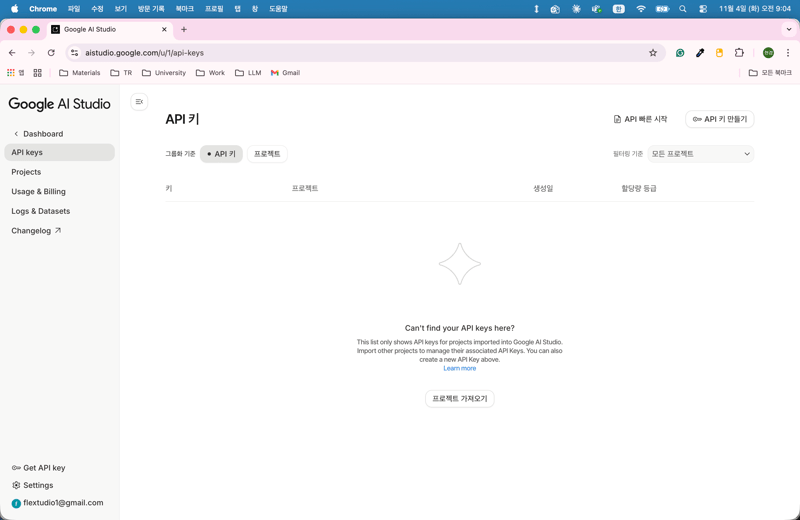Screen dimensions: 800x520
Task: Open the macOS Apple menu
Action: click(14, 9)
